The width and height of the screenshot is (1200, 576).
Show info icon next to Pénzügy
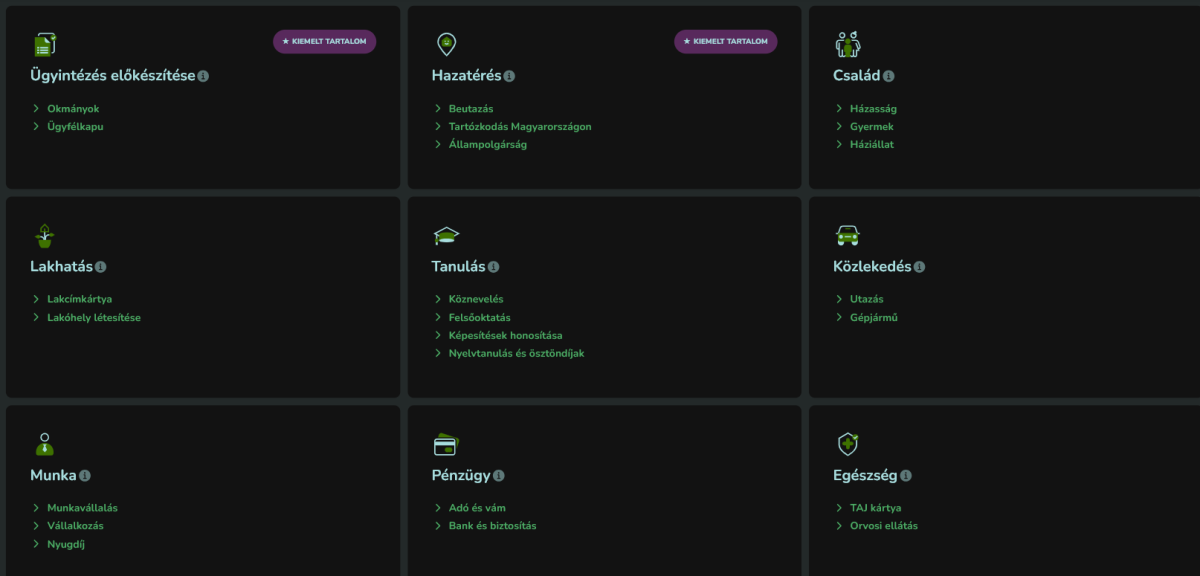click(x=499, y=476)
